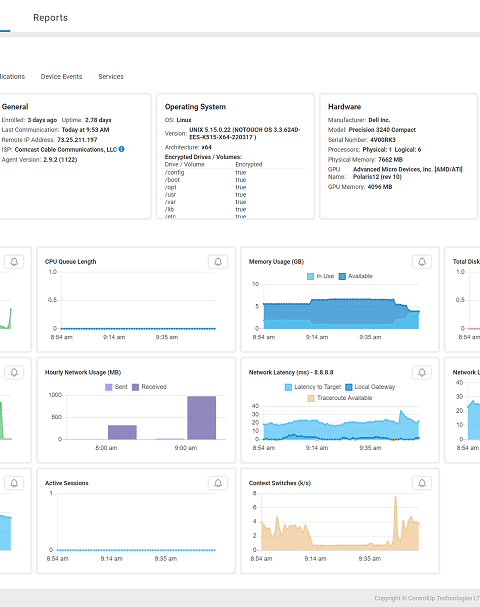Click the General card heading
This screenshot has width=480, height=607.
[x=15, y=107]
